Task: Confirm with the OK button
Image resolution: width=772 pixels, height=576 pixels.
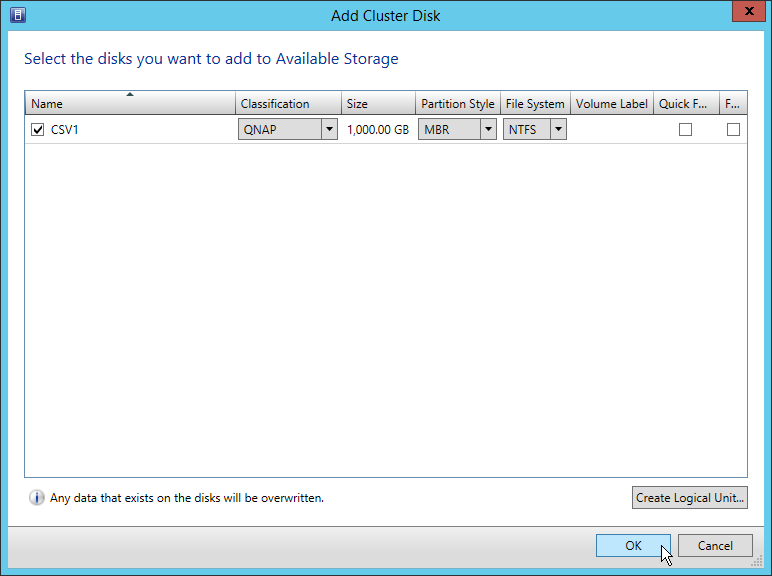Action: [633, 545]
